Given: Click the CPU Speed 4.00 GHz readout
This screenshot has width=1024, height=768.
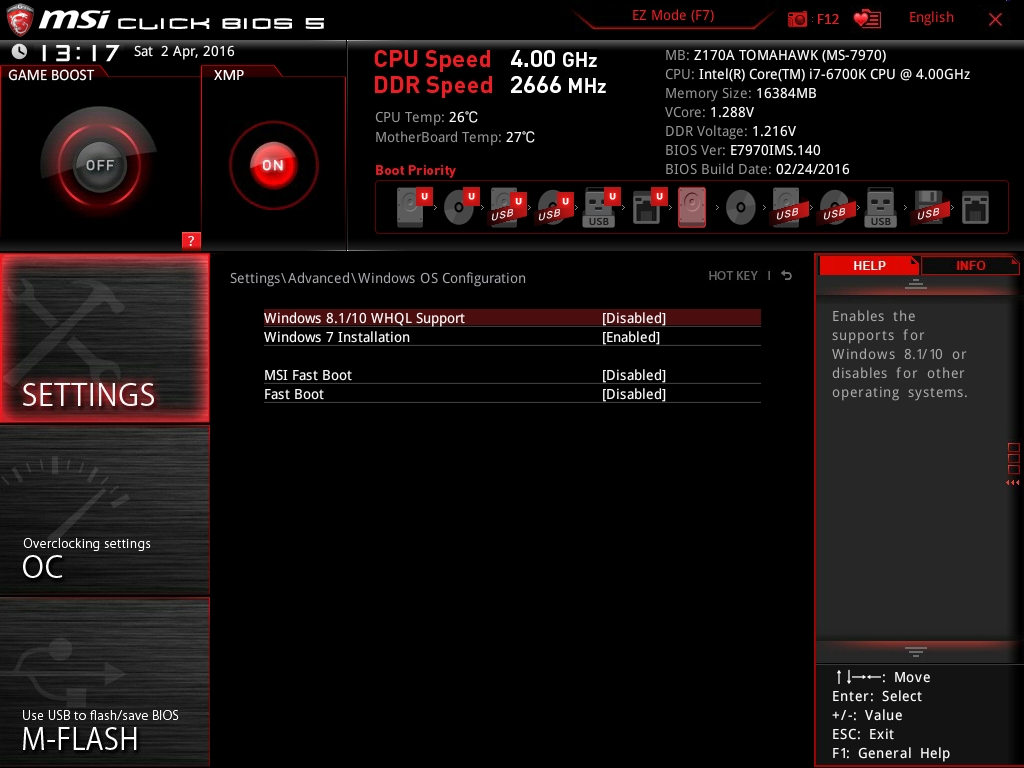Looking at the screenshot, I should (x=485, y=59).
